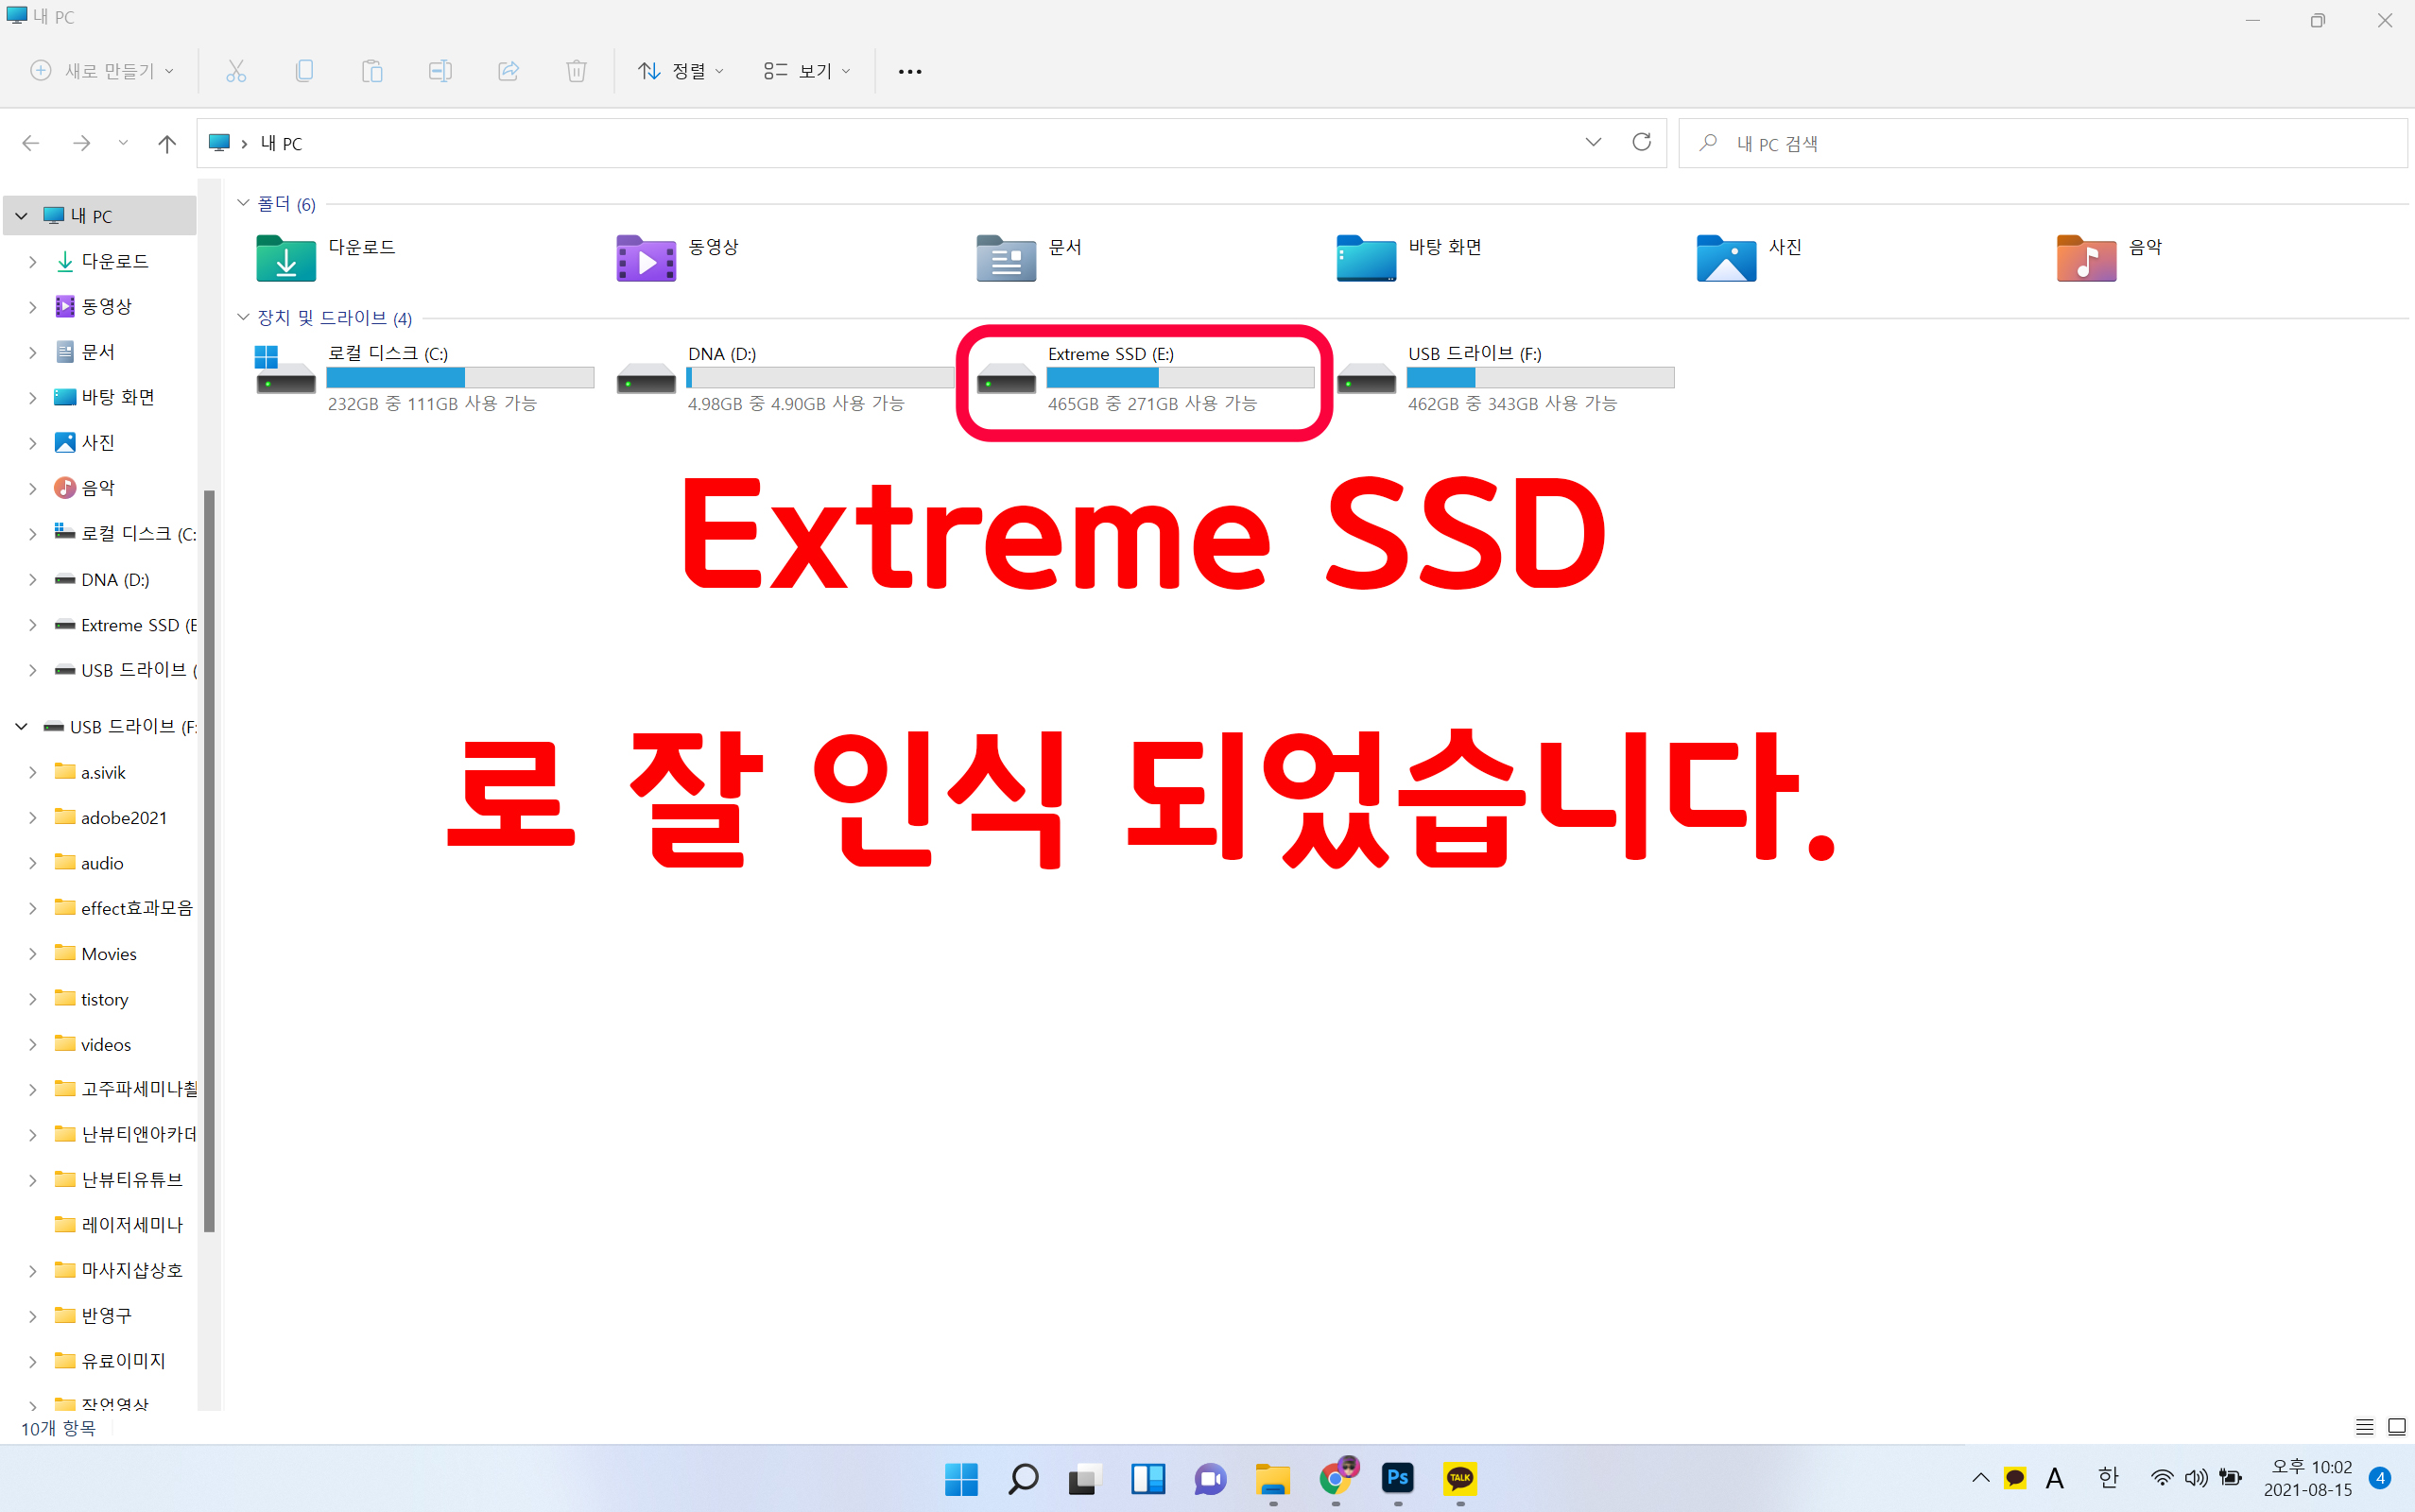Collapse the 장치 및 드라이브 (4) group
This screenshot has width=2415, height=1512.
point(243,317)
